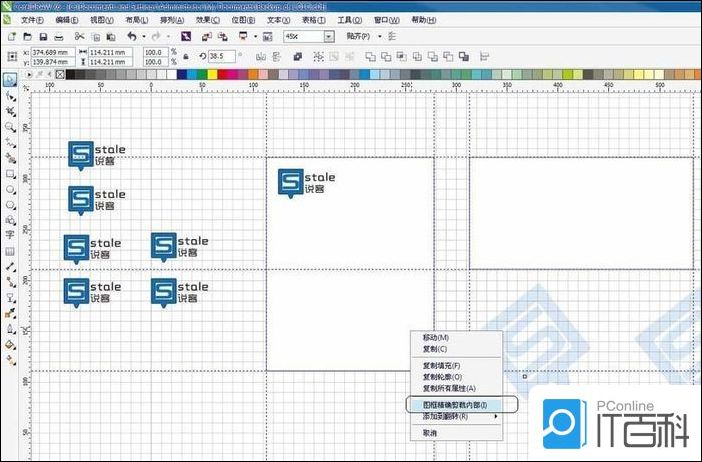Select the Basic shapes tool
This screenshot has width=702, height=462.
(x=10, y=220)
